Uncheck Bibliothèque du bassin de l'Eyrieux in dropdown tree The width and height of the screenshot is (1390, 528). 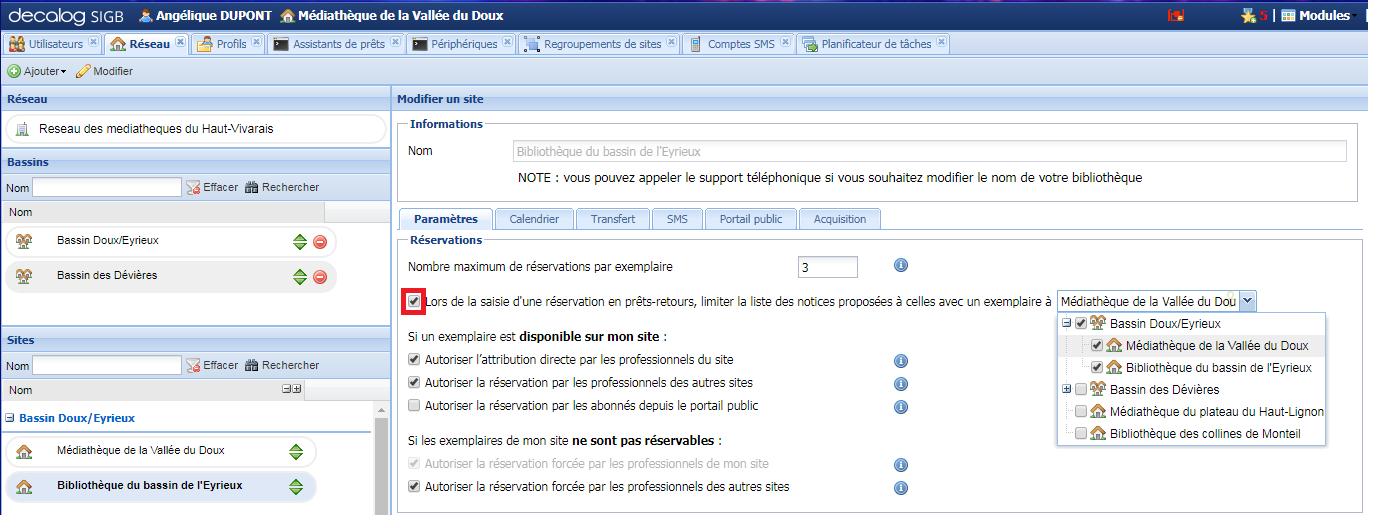1097,367
